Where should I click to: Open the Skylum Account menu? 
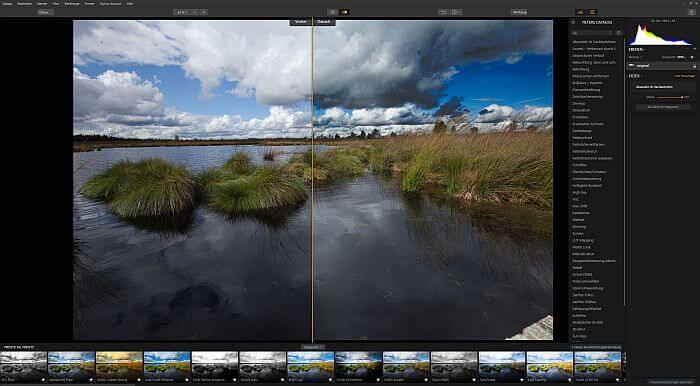[110, 3]
